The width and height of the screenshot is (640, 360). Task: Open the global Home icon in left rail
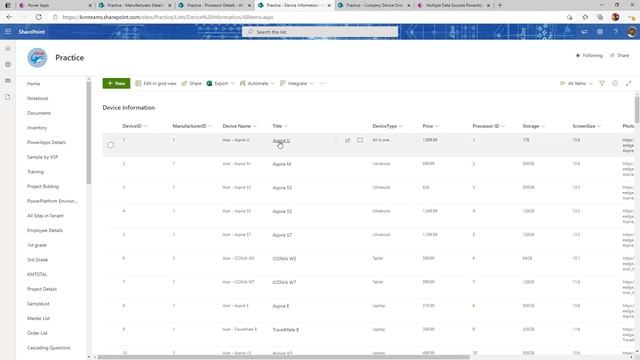pyautogui.click(x=8, y=48)
